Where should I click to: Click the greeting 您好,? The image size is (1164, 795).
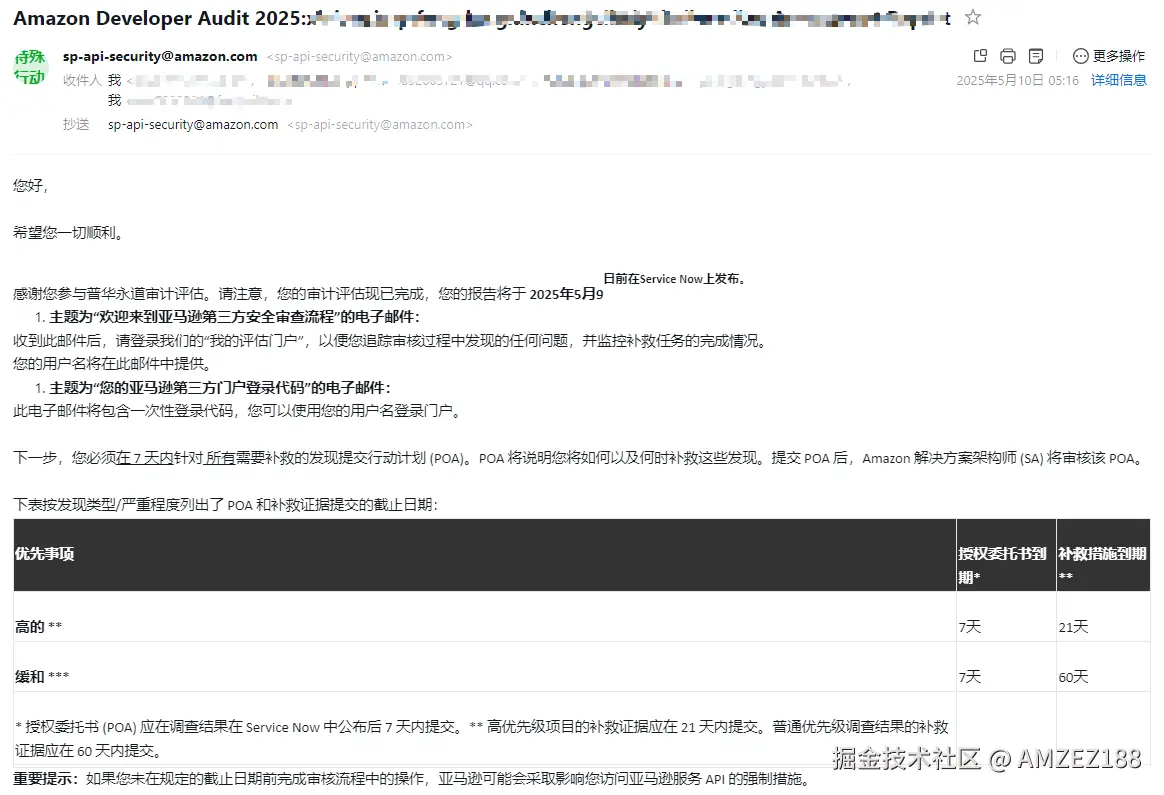(30, 186)
